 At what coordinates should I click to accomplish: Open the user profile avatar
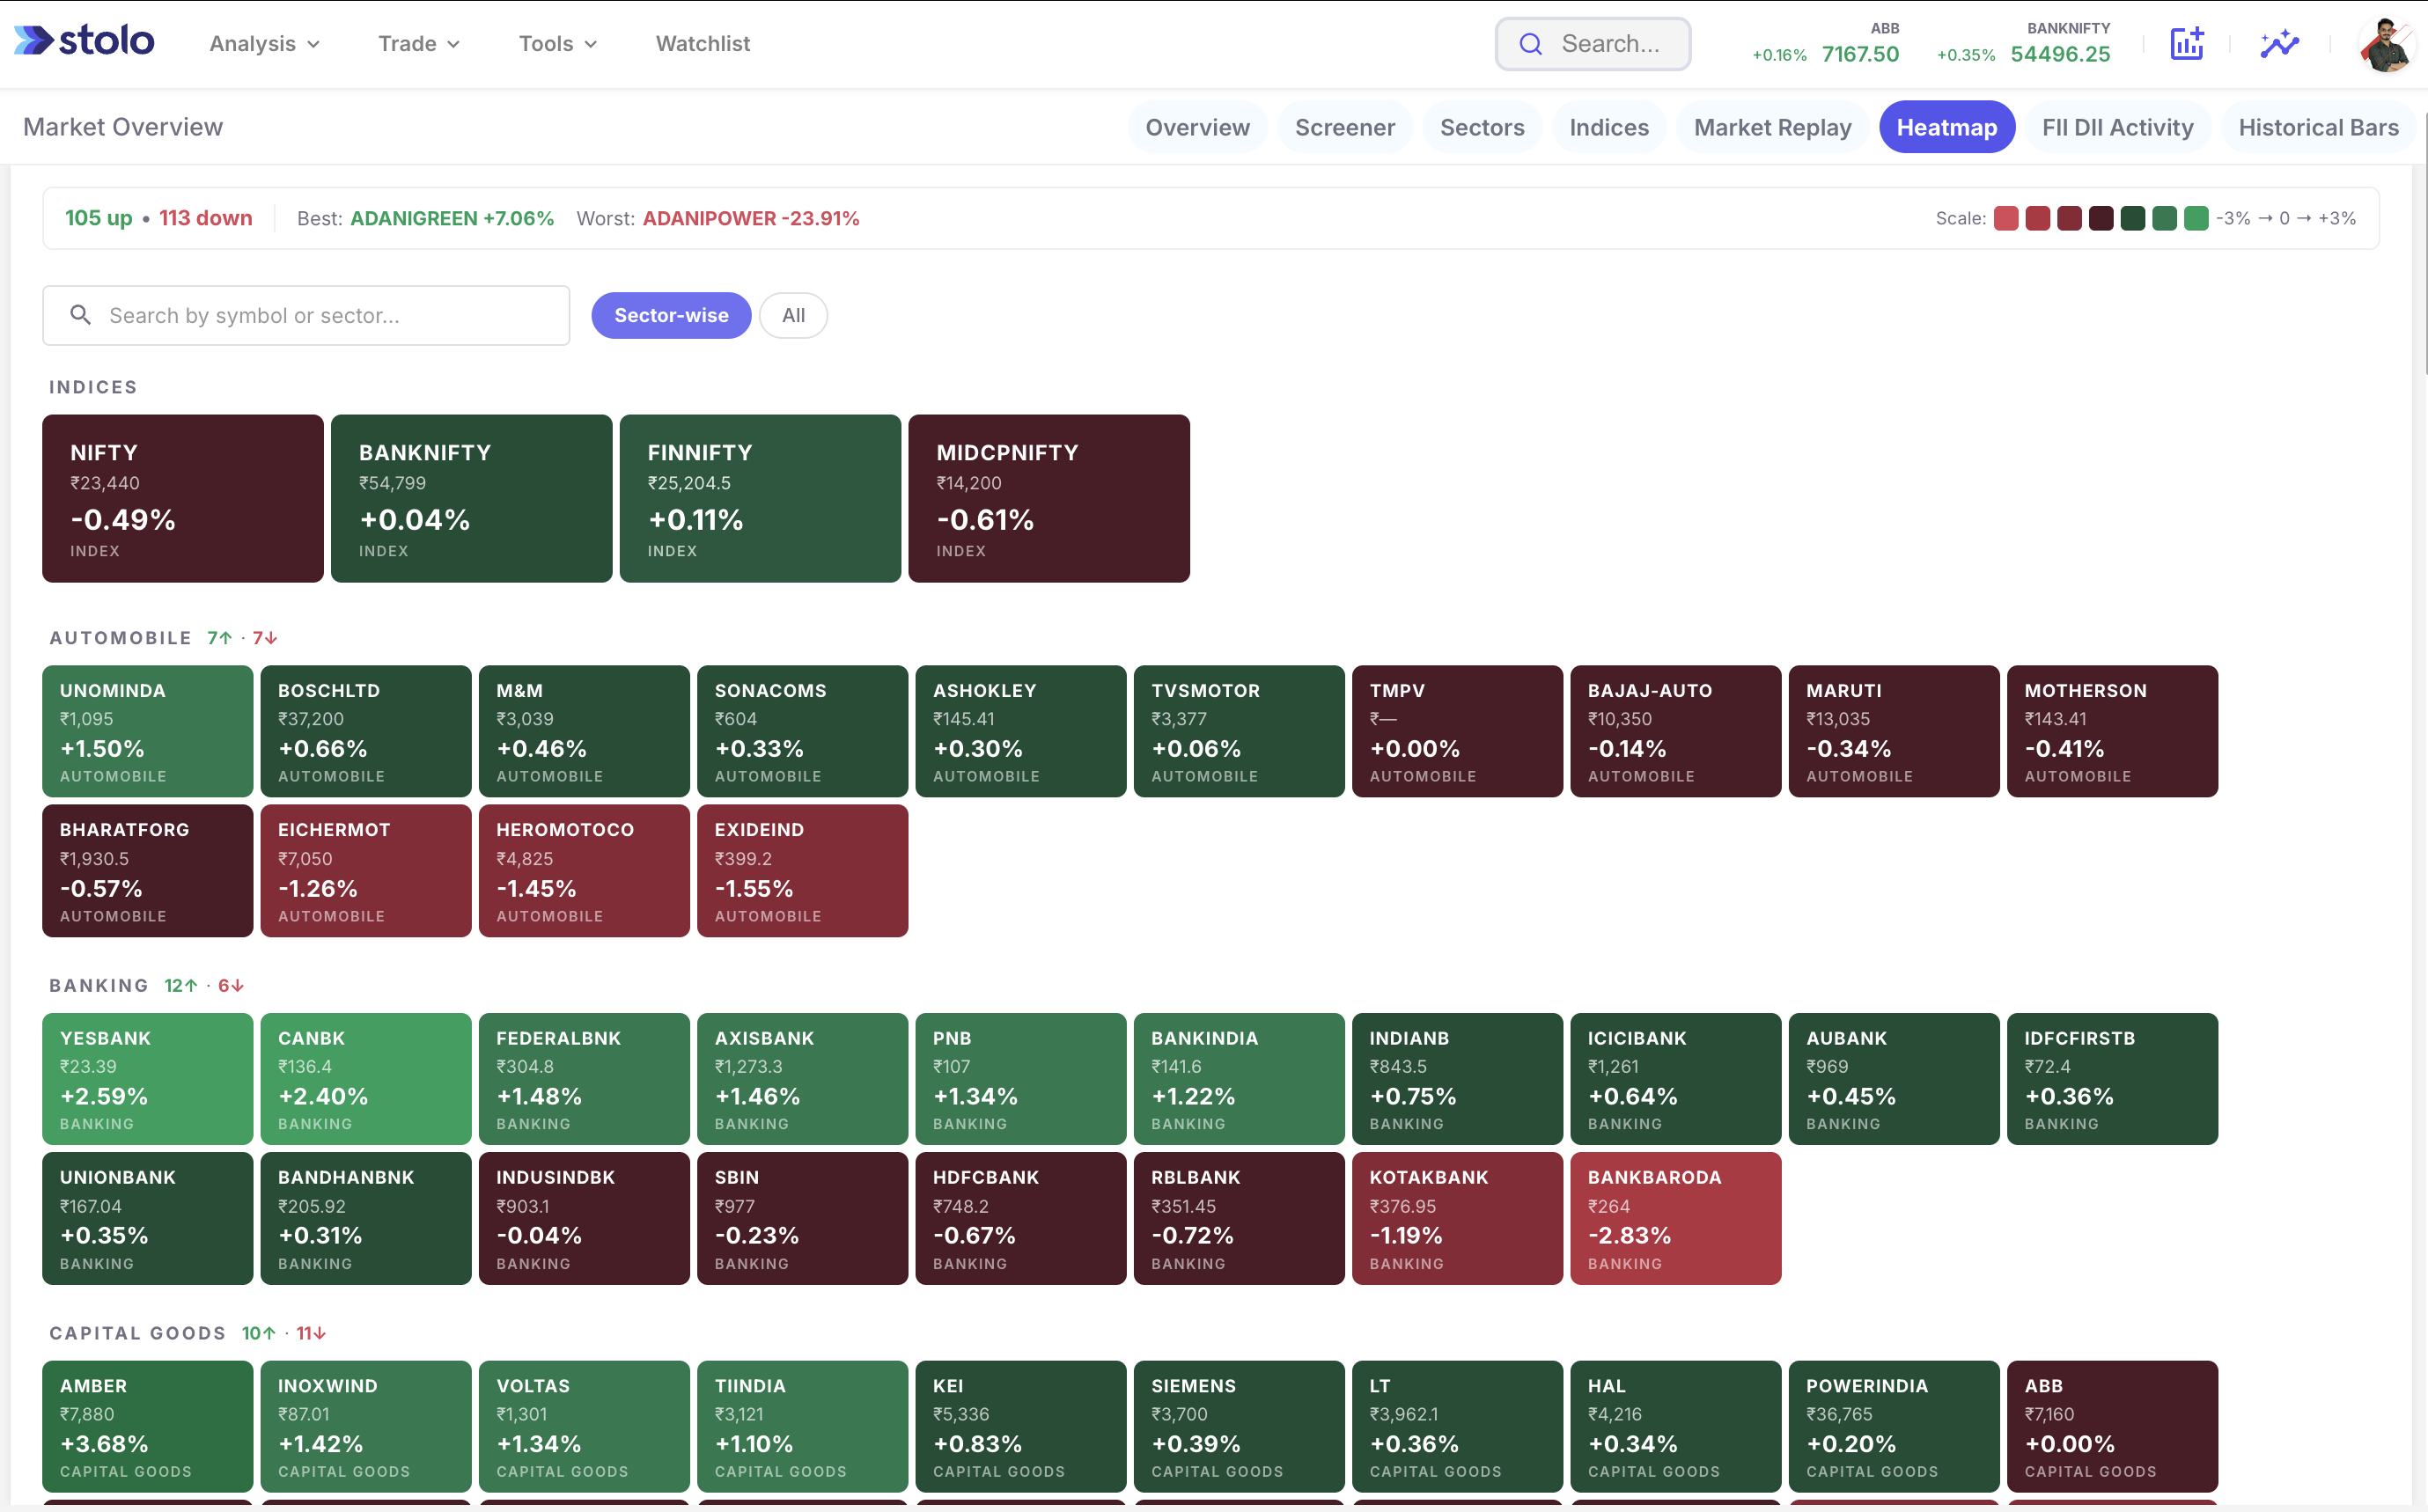coord(2386,45)
